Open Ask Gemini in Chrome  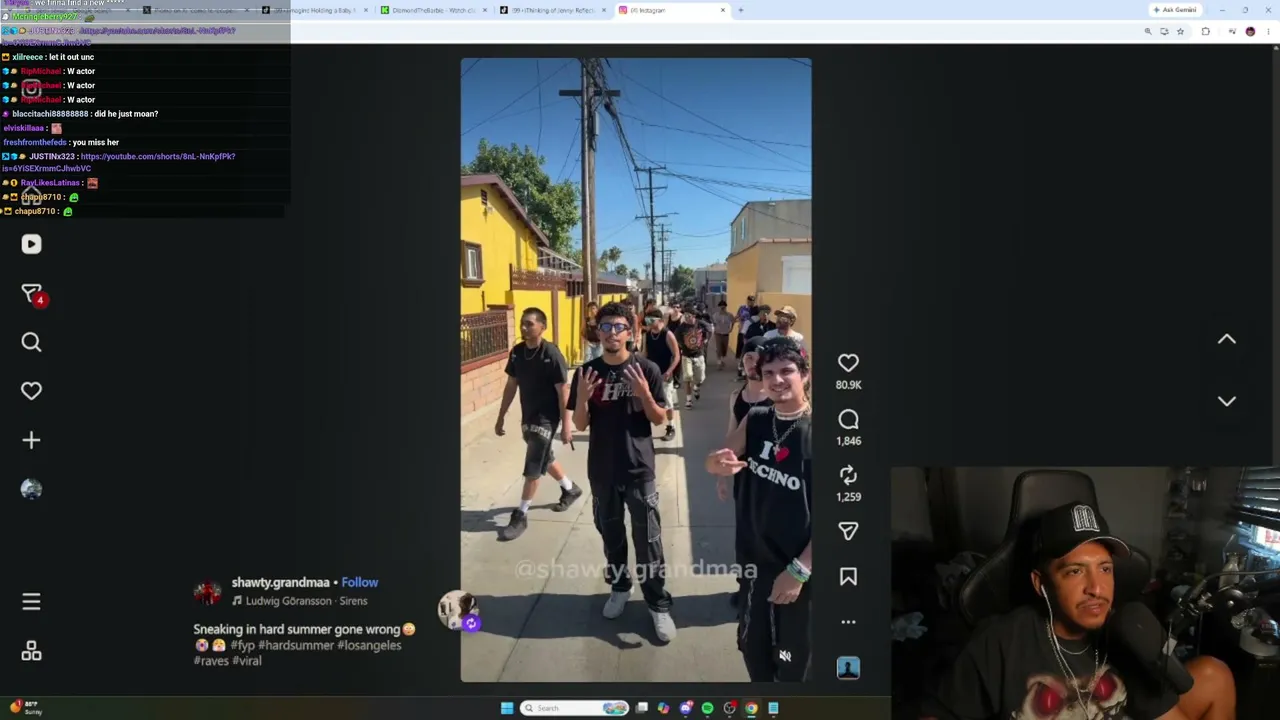pos(1175,10)
